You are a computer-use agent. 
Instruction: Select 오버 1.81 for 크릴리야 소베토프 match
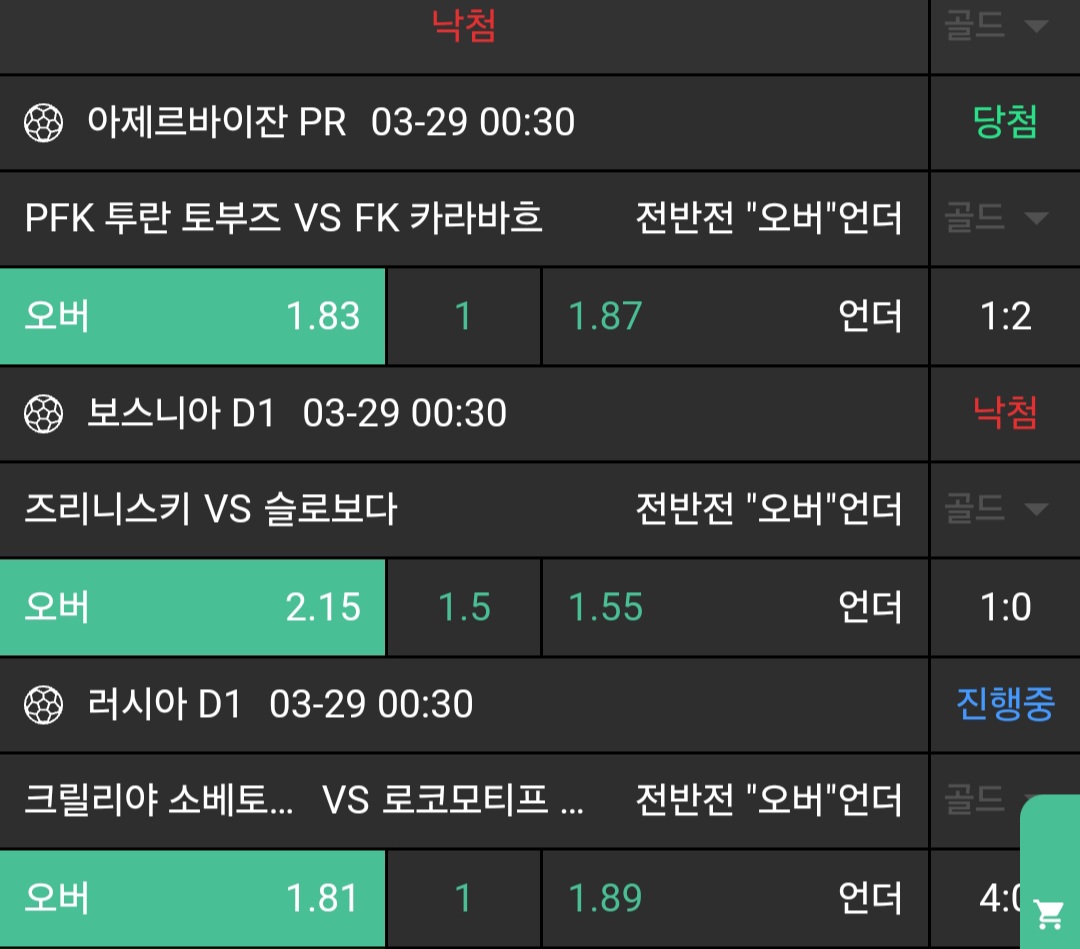tap(192, 898)
